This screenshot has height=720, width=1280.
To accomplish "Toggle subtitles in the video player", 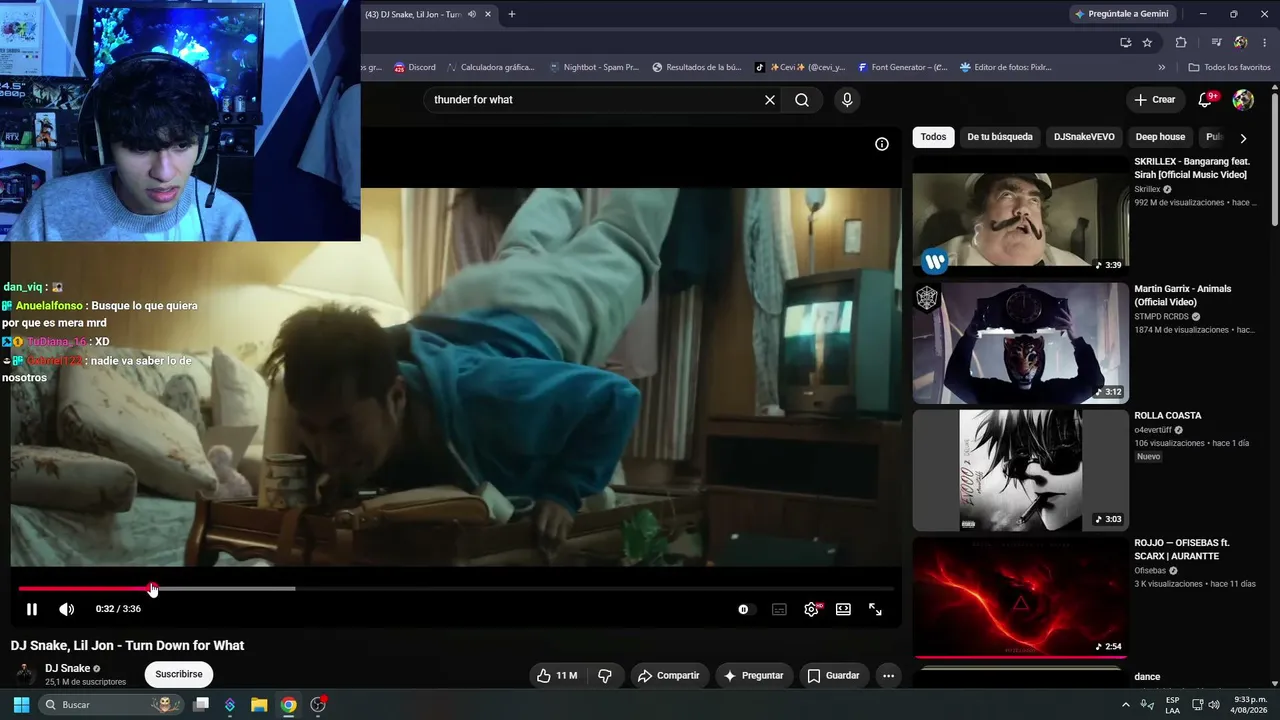I will click(x=779, y=609).
